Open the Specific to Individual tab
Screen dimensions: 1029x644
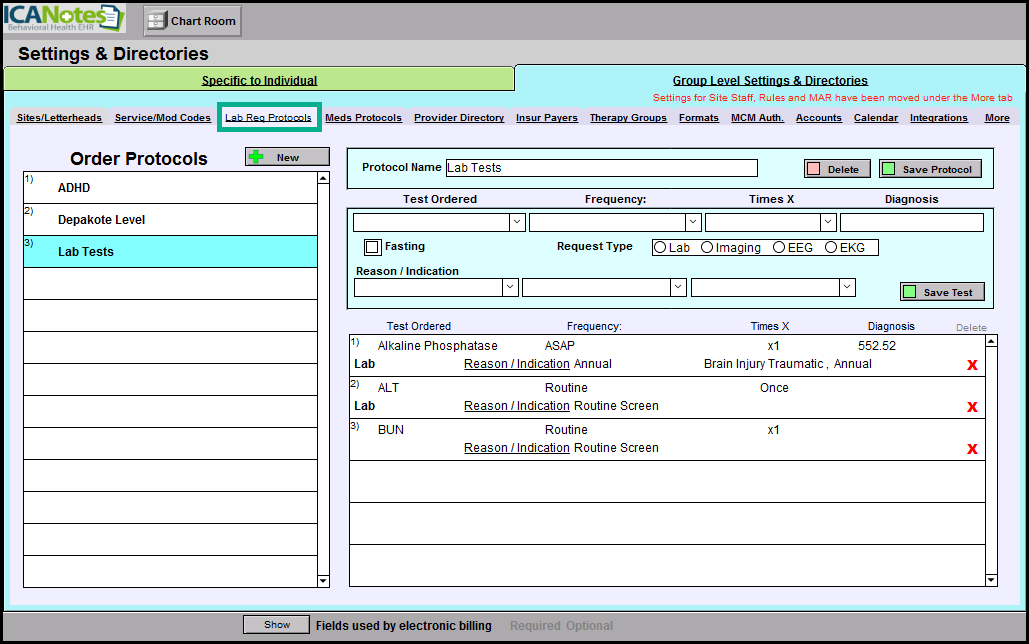[259, 81]
